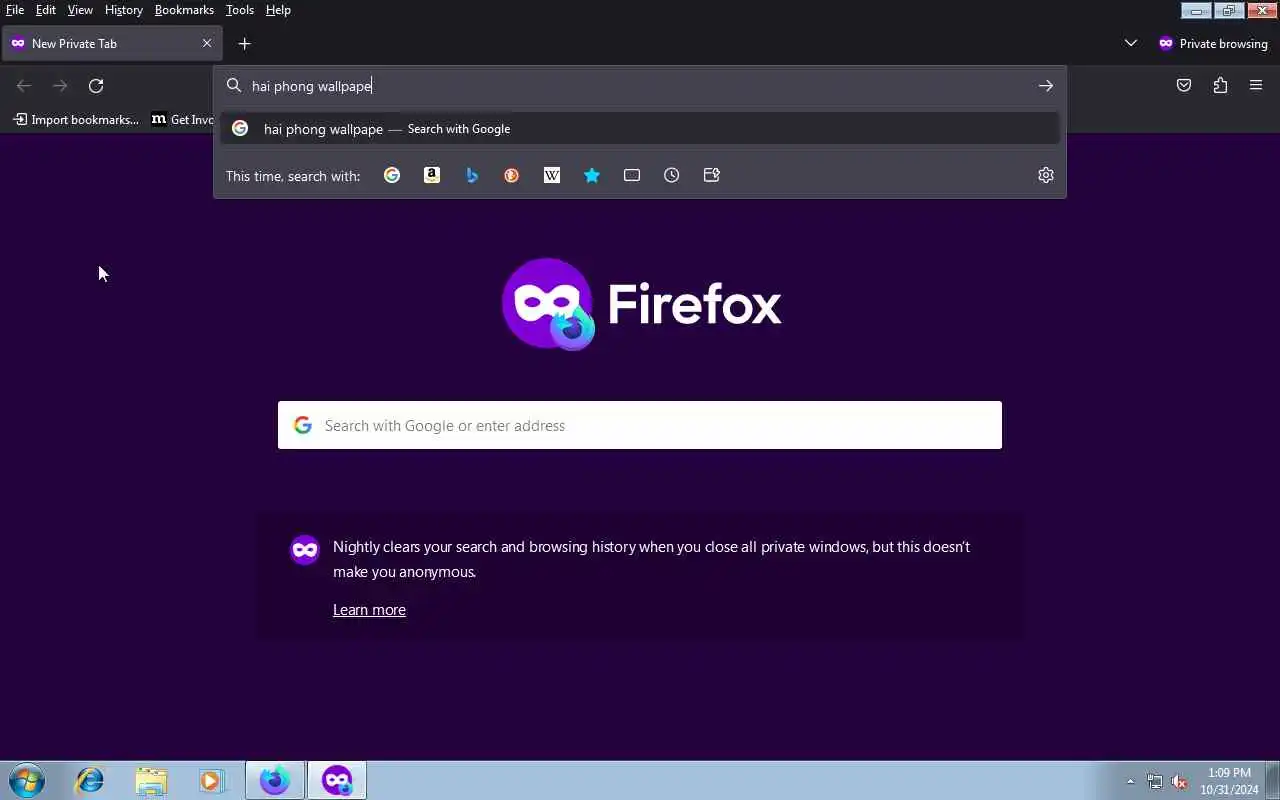Image resolution: width=1280 pixels, height=800 pixels.
Task: Follow the Learn more link
Action: tap(369, 610)
